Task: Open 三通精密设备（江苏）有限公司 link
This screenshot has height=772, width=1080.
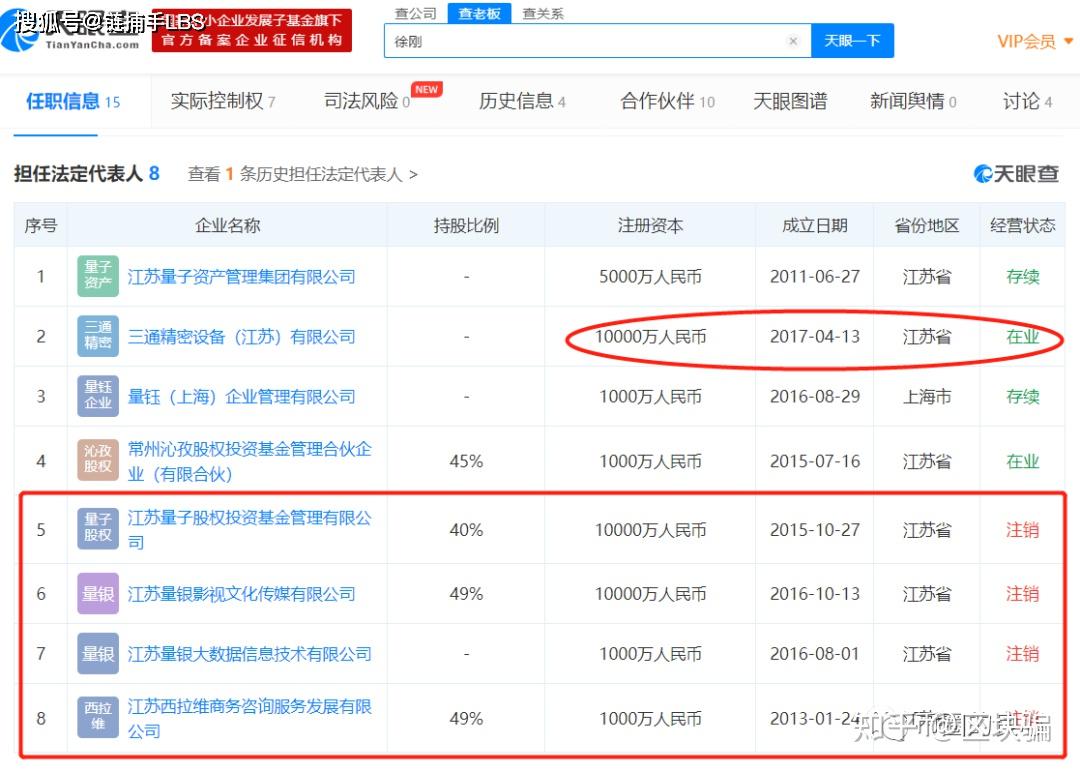Action: (241, 337)
